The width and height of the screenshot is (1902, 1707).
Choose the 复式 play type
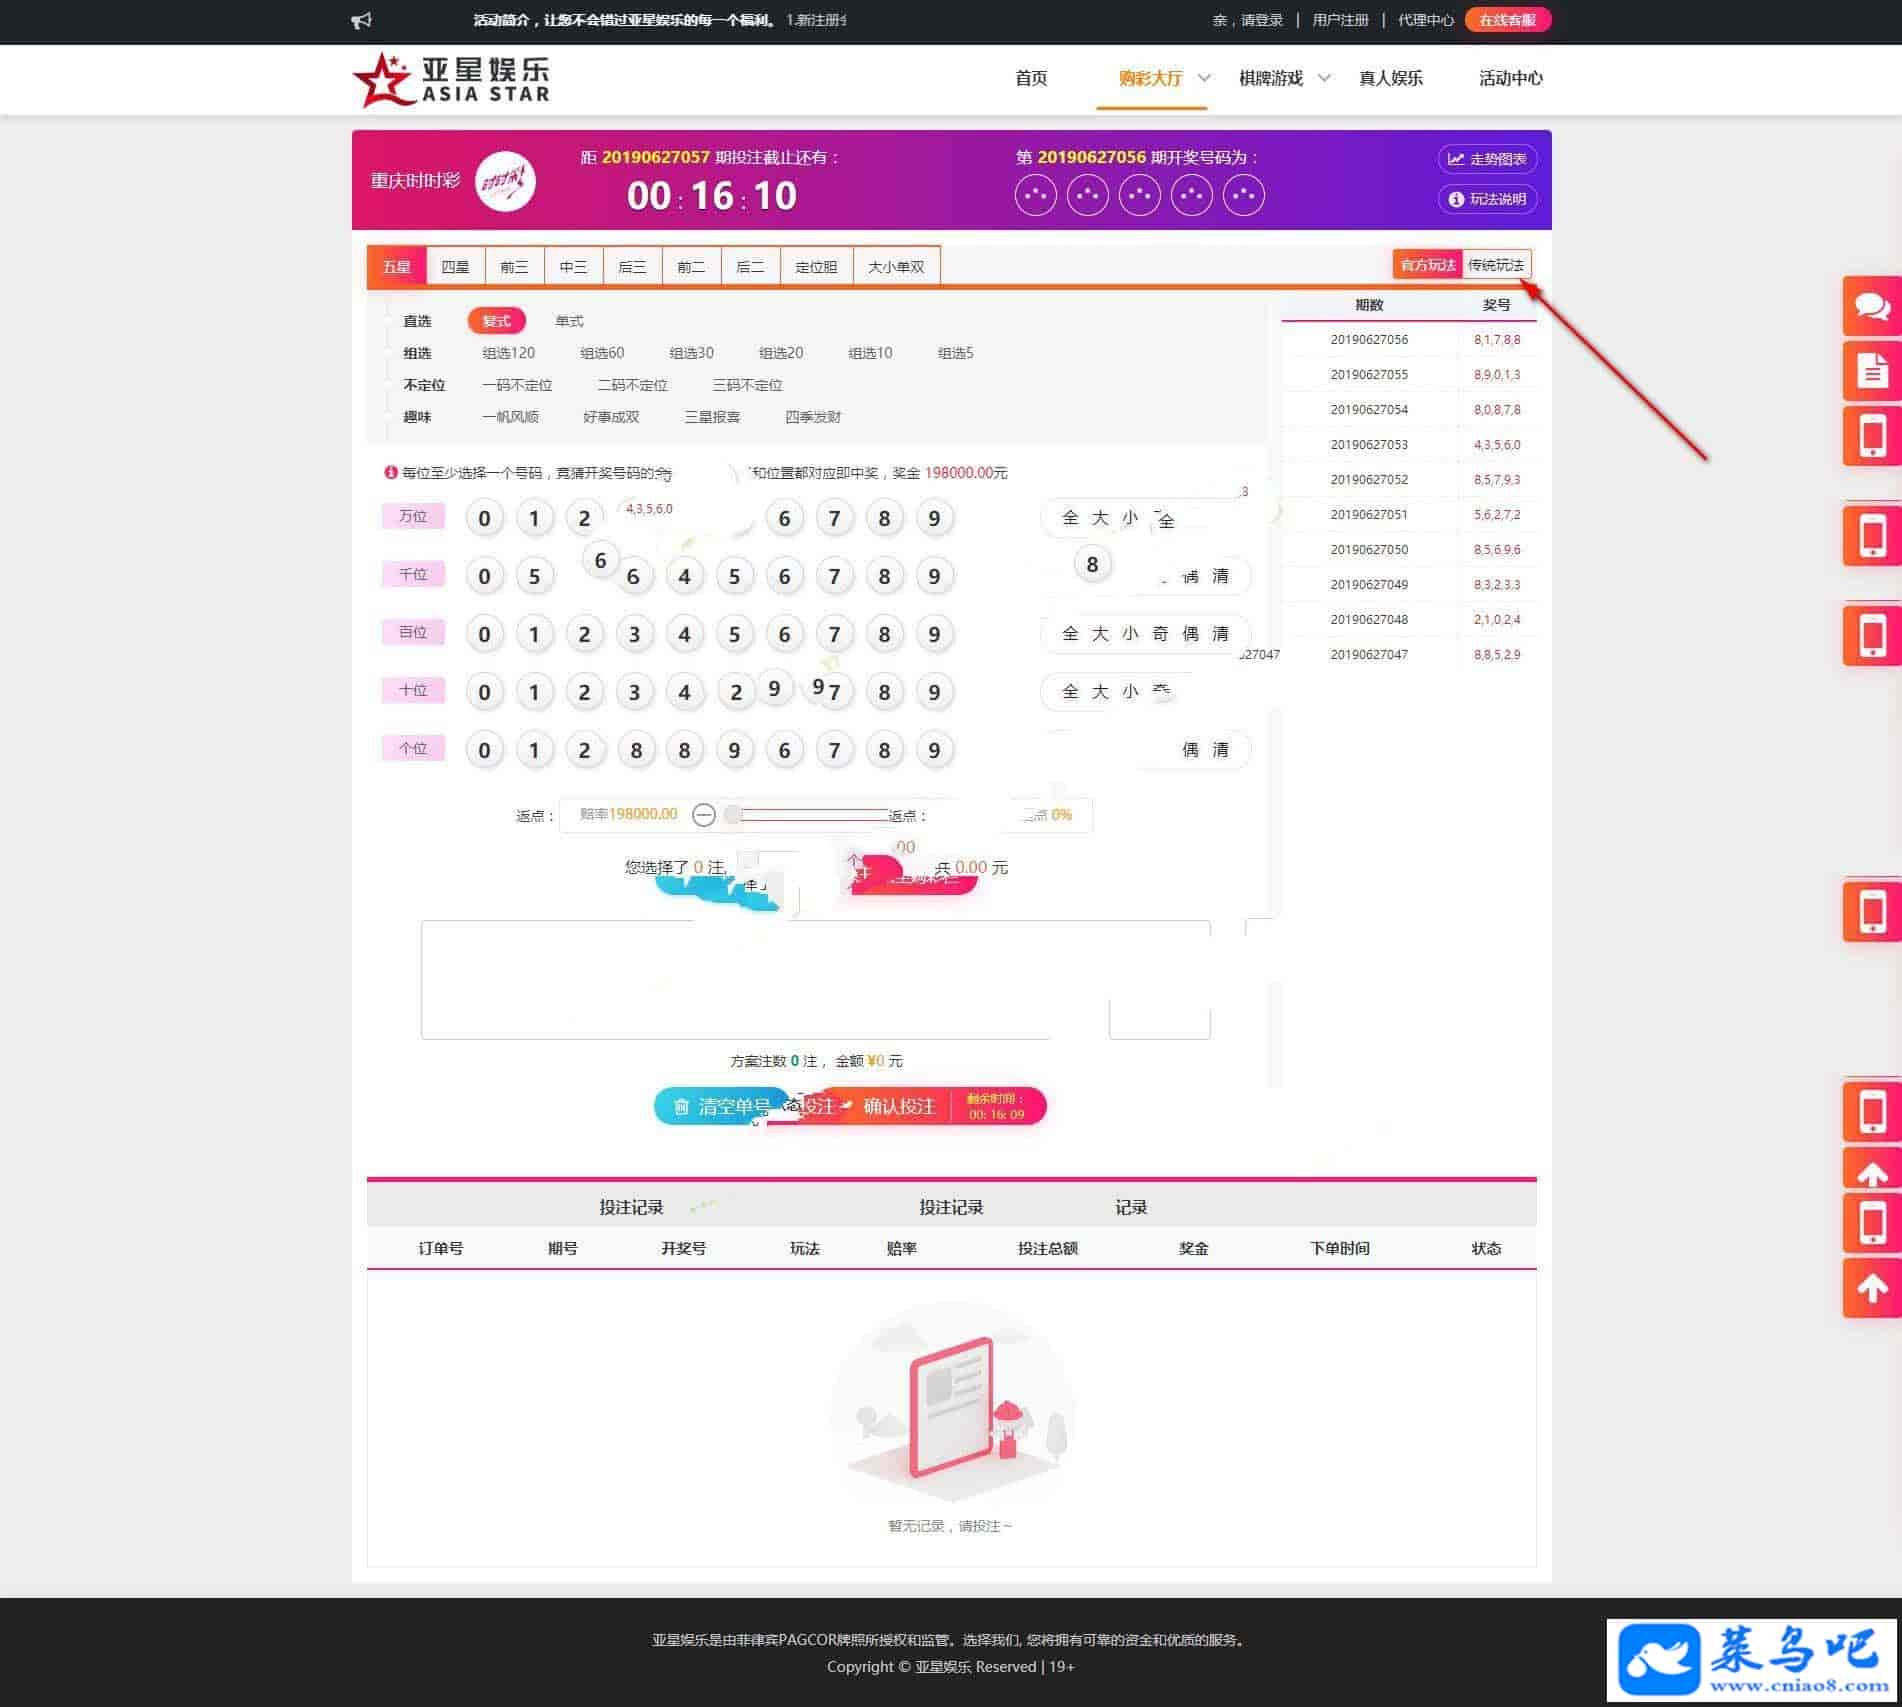[x=496, y=321]
